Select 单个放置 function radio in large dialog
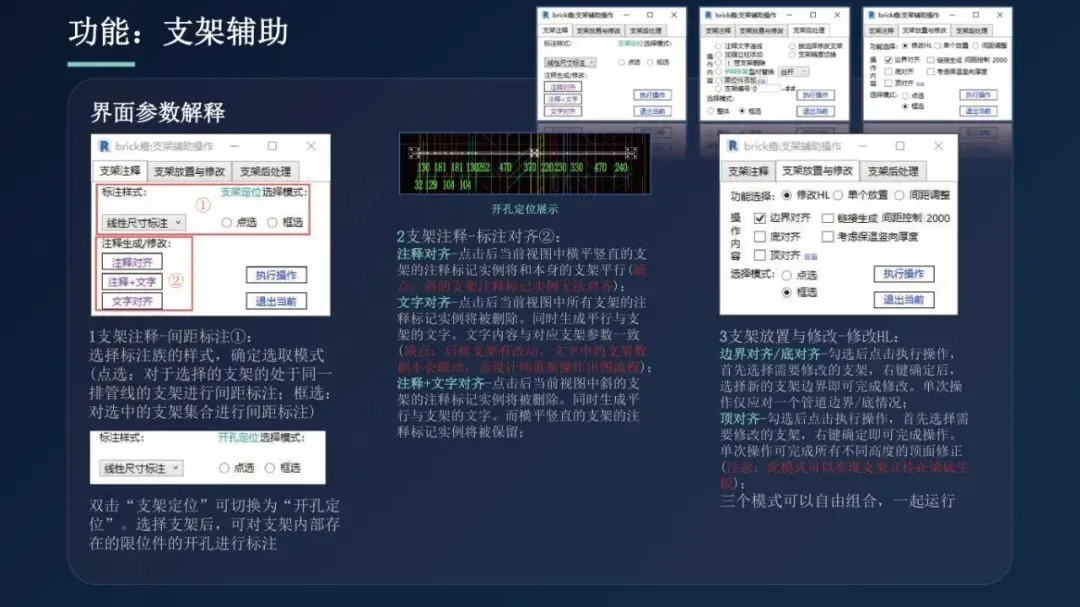This screenshot has height=607, width=1080. coord(838,196)
